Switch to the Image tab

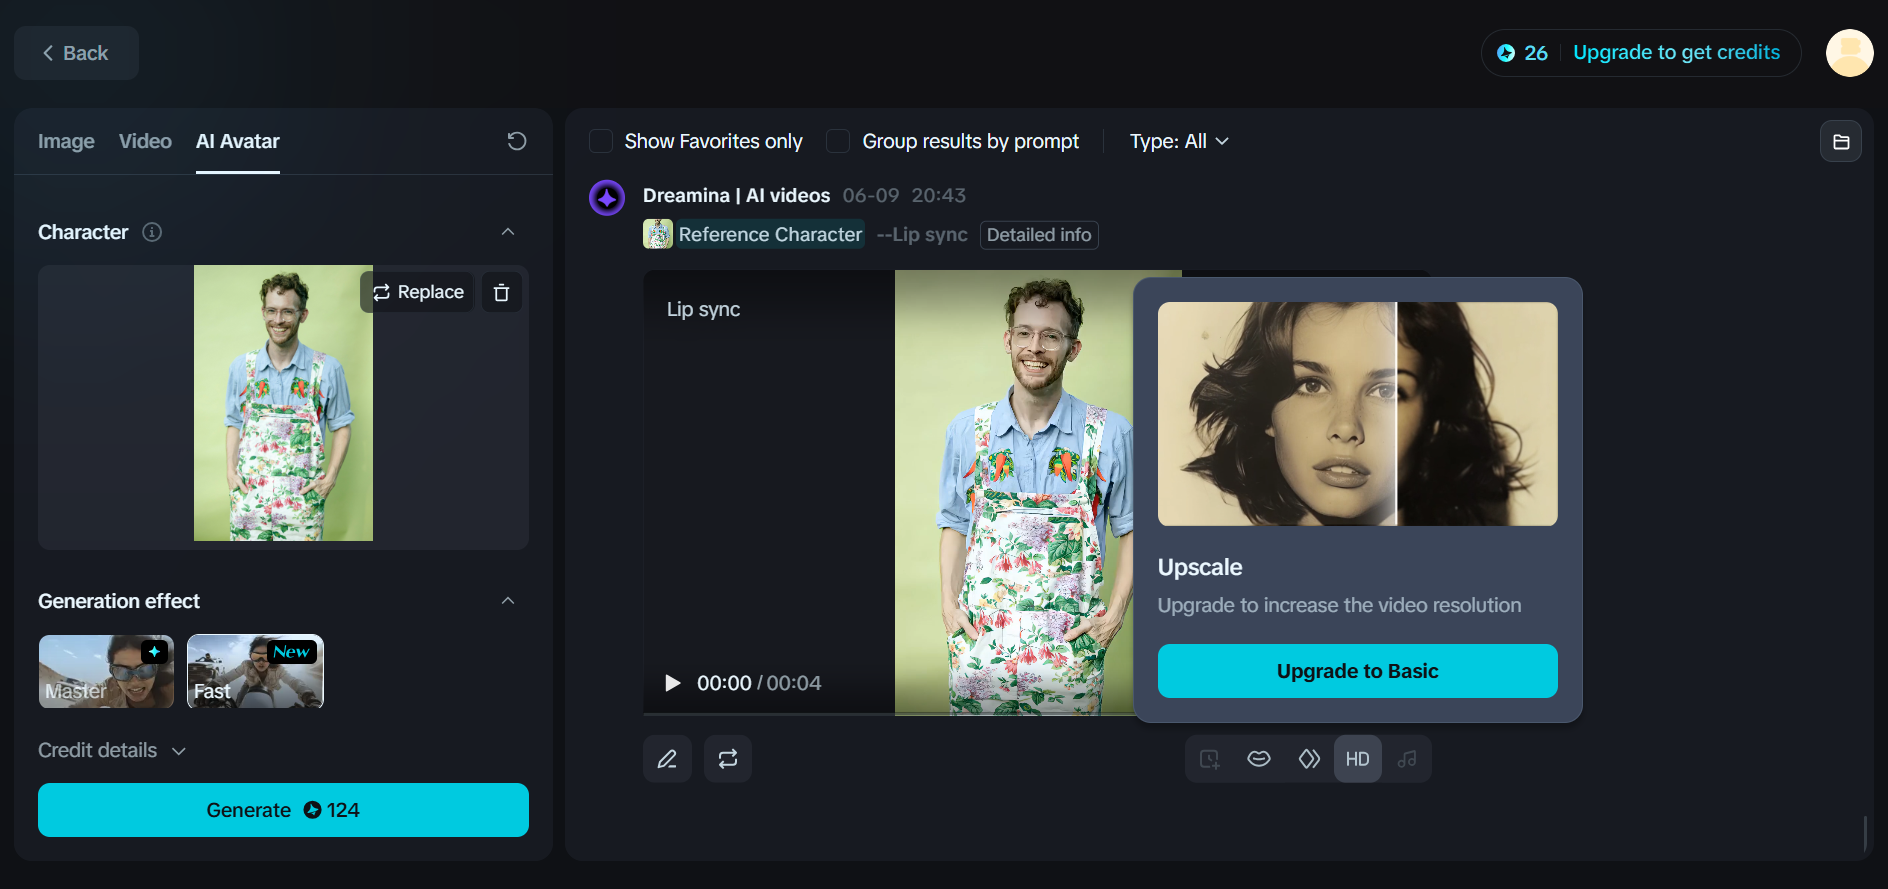tap(66, 141)
